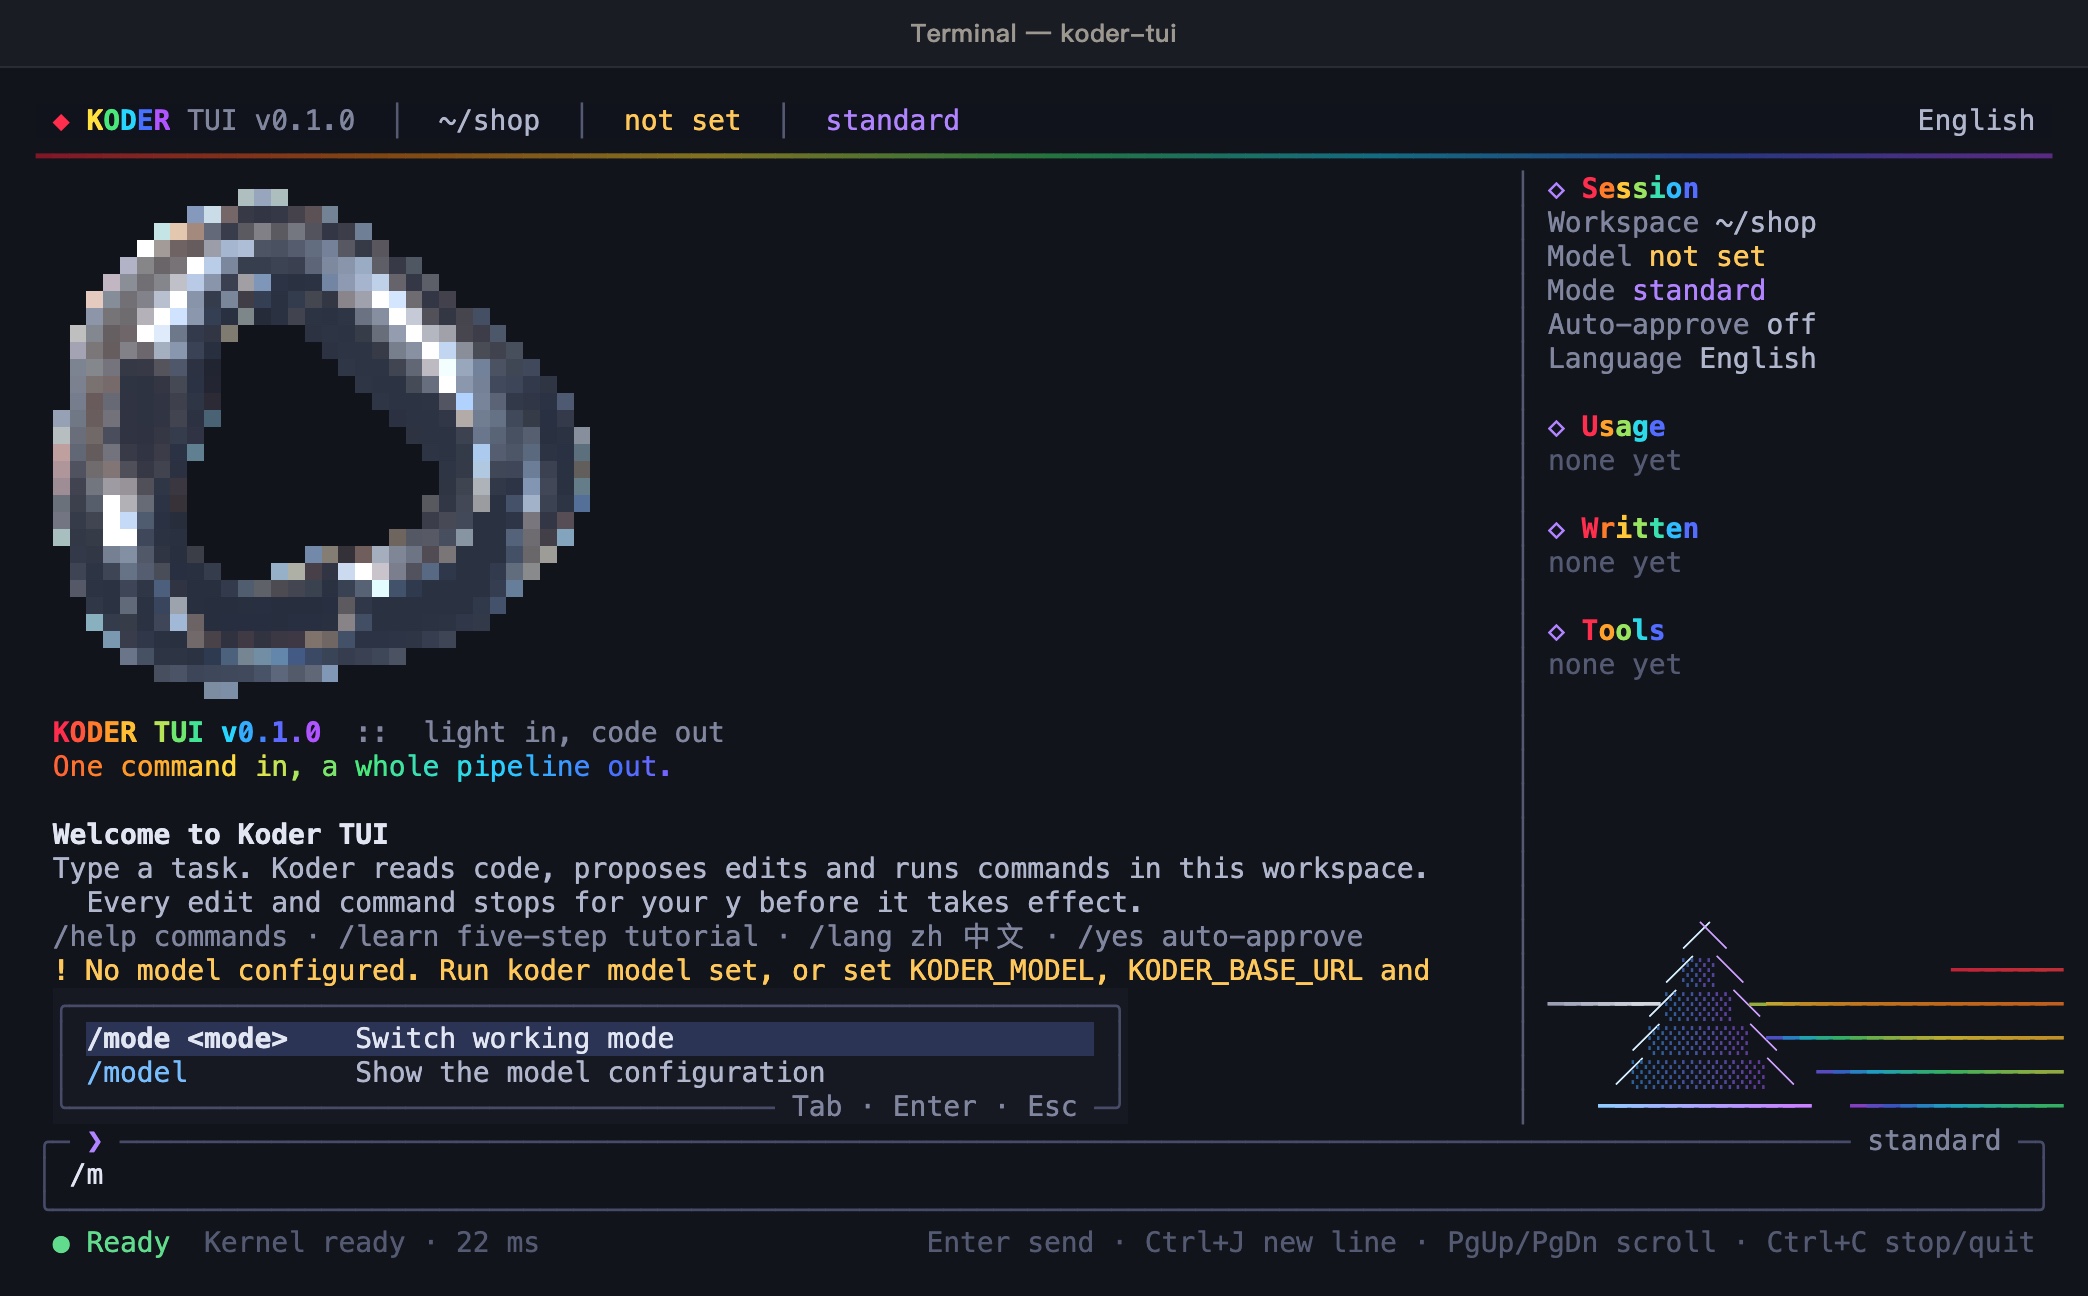Click the 'Kernel ready · 22 ms' status text
The width and height of the screenshot is (2088, 1296).
click(x=371, y=1242)
